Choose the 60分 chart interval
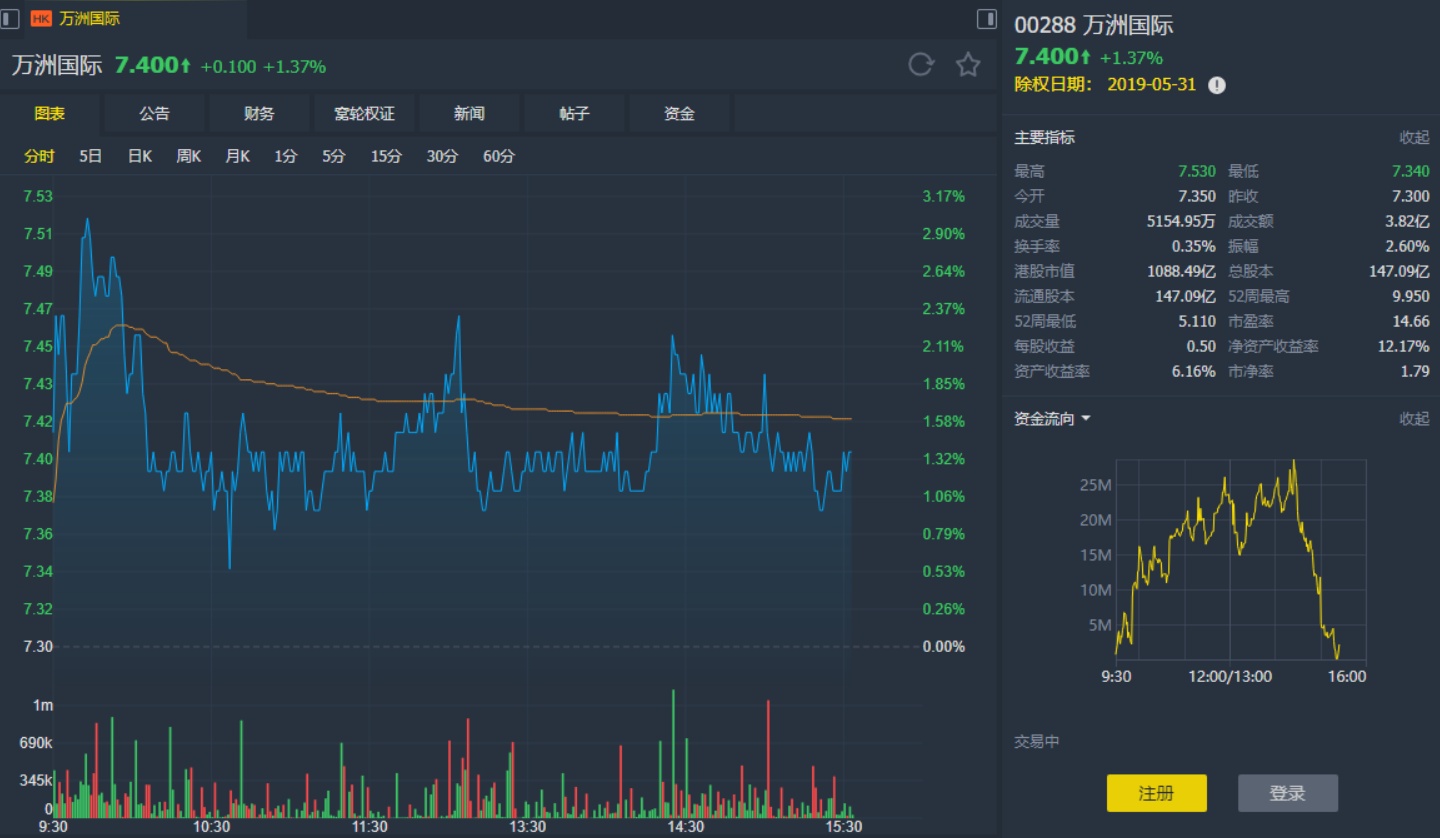Screen dimensions: 1440x838 pos(499,156)
